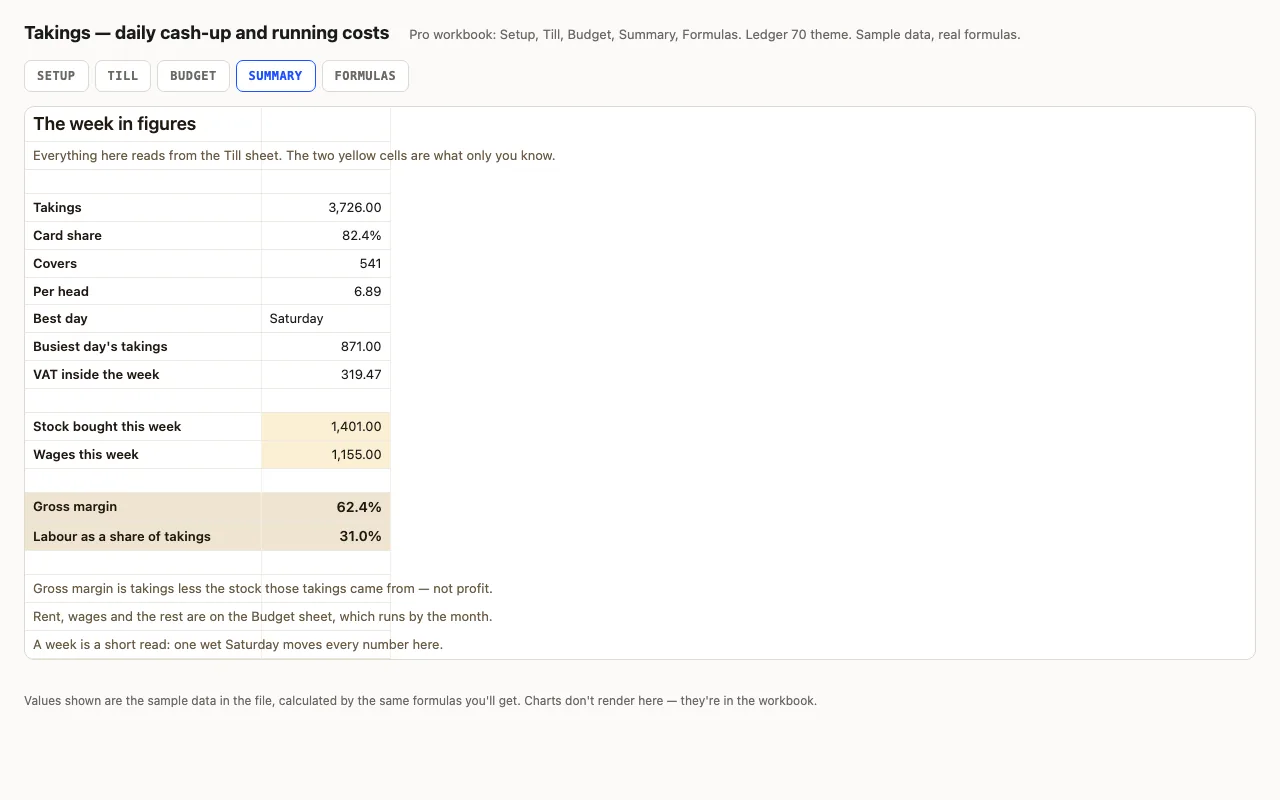1280x800 pixels.
Task: Show the Formulas tab
Action: click(x=365, y=76)
